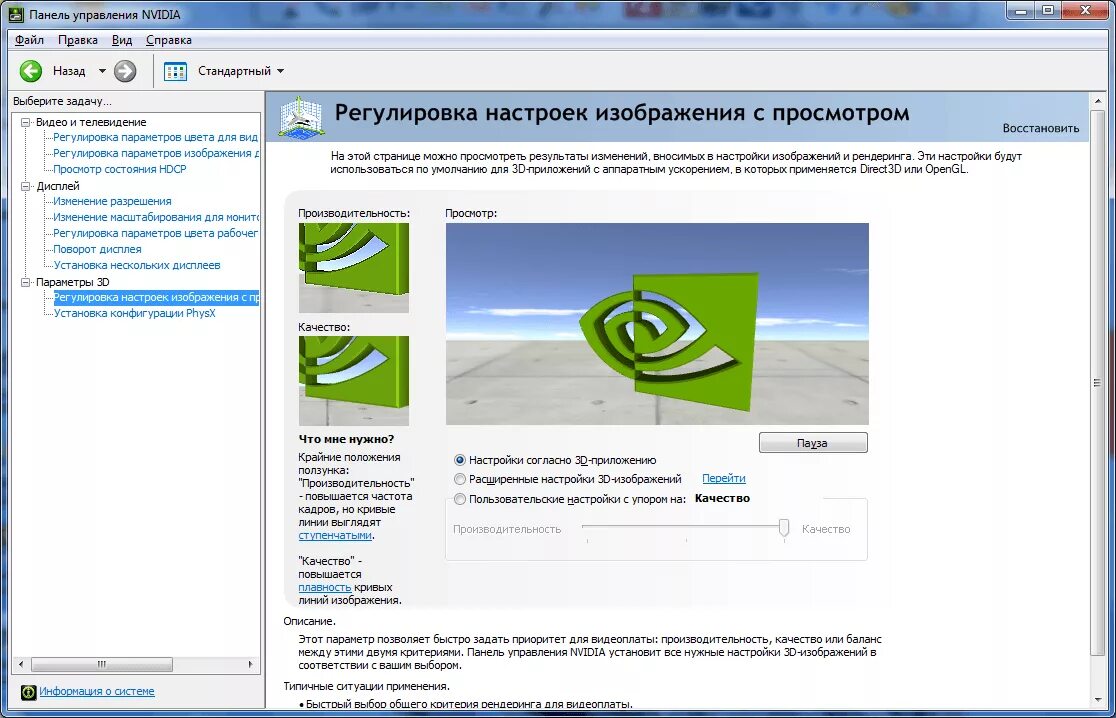Click the large 3D preview image
This screenshot has height=718, width=1116.
tap(657, 324)
